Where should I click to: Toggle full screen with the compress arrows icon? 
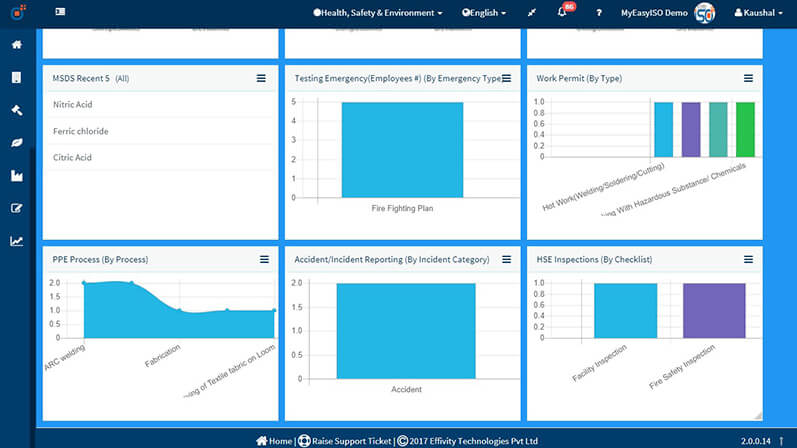click(x=531, y=13)
